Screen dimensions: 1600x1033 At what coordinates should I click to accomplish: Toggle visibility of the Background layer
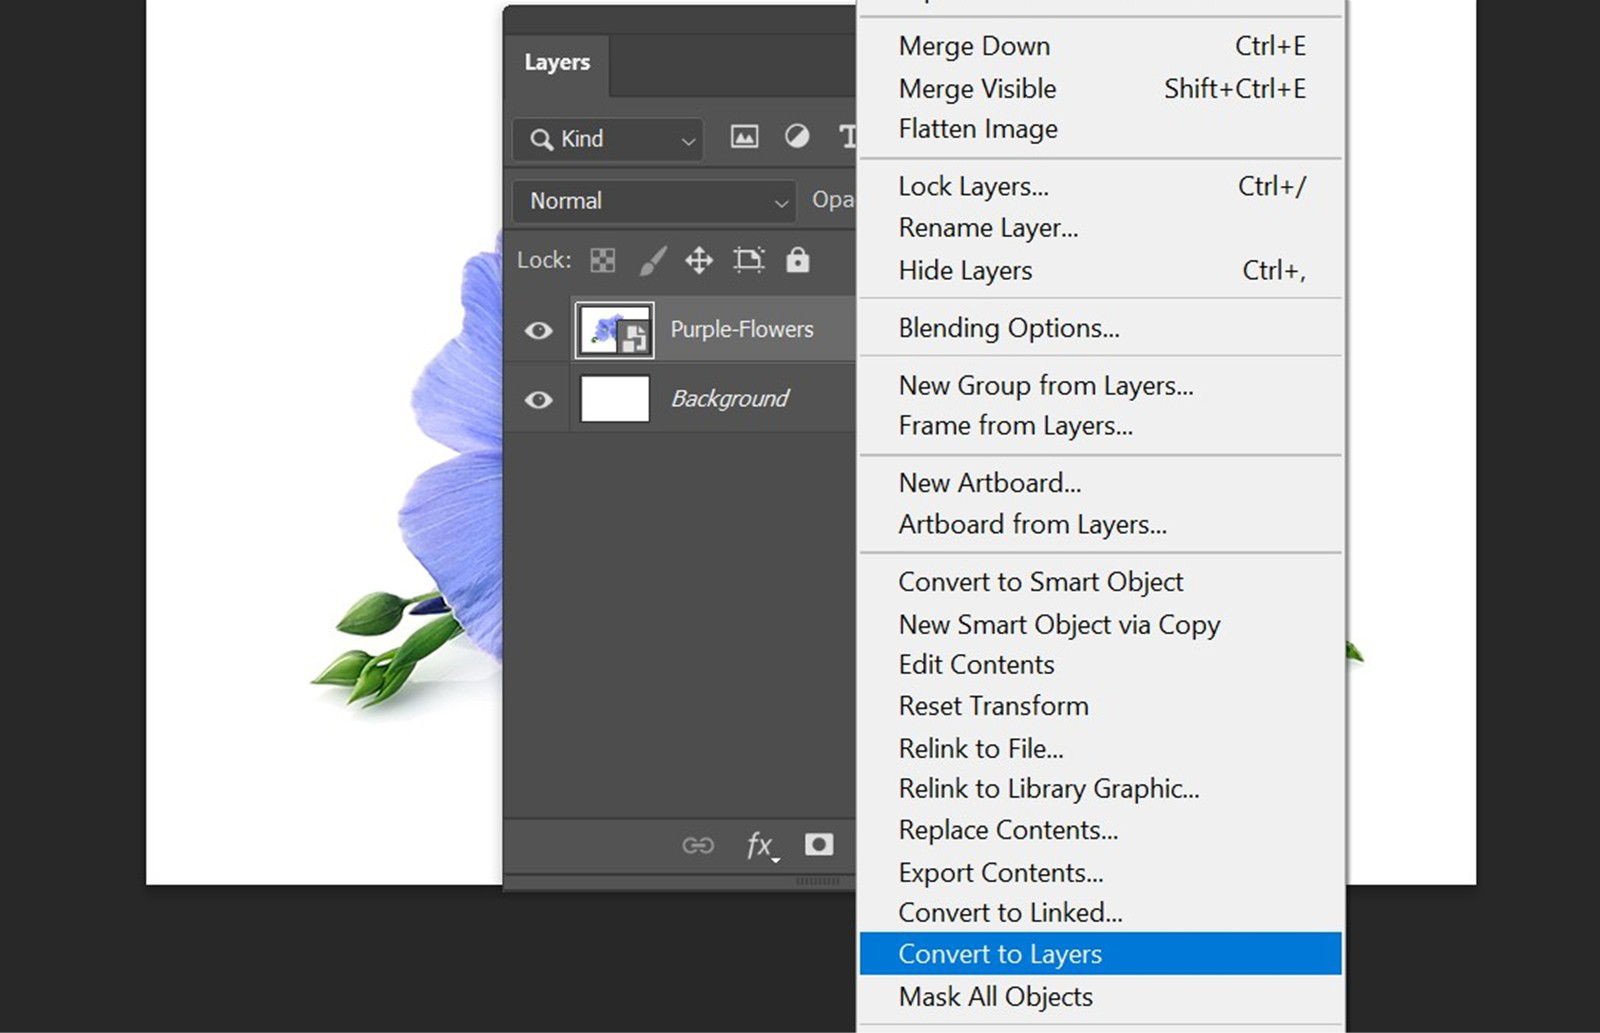pos(537,398)
